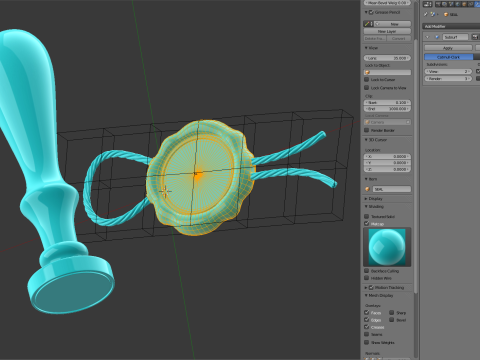Click the New Layer button
Image resolution: width=480 pixels, height=360 pixels.
[x=387, y=31]
